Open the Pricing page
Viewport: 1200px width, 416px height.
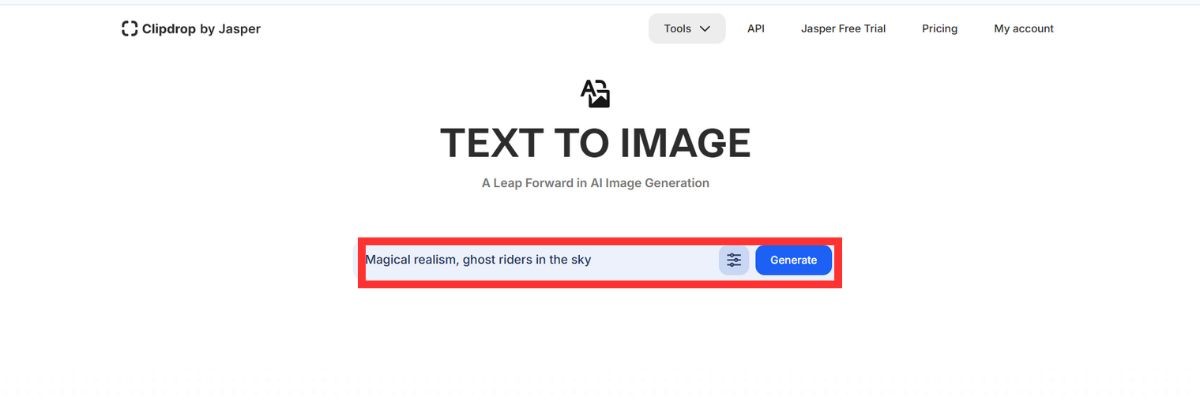coord(940,29)
